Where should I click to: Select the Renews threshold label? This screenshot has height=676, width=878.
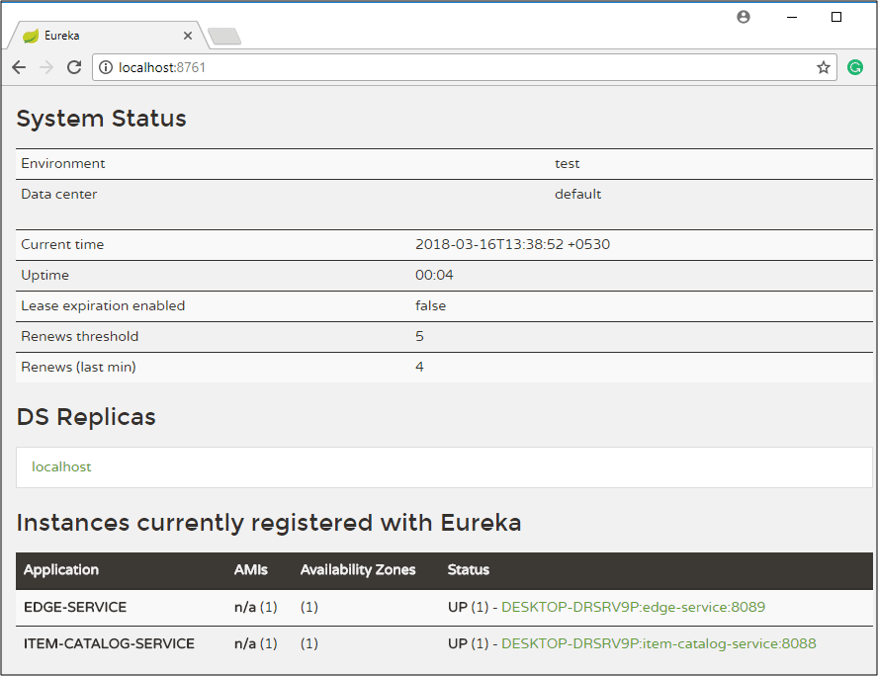[80, 337]
